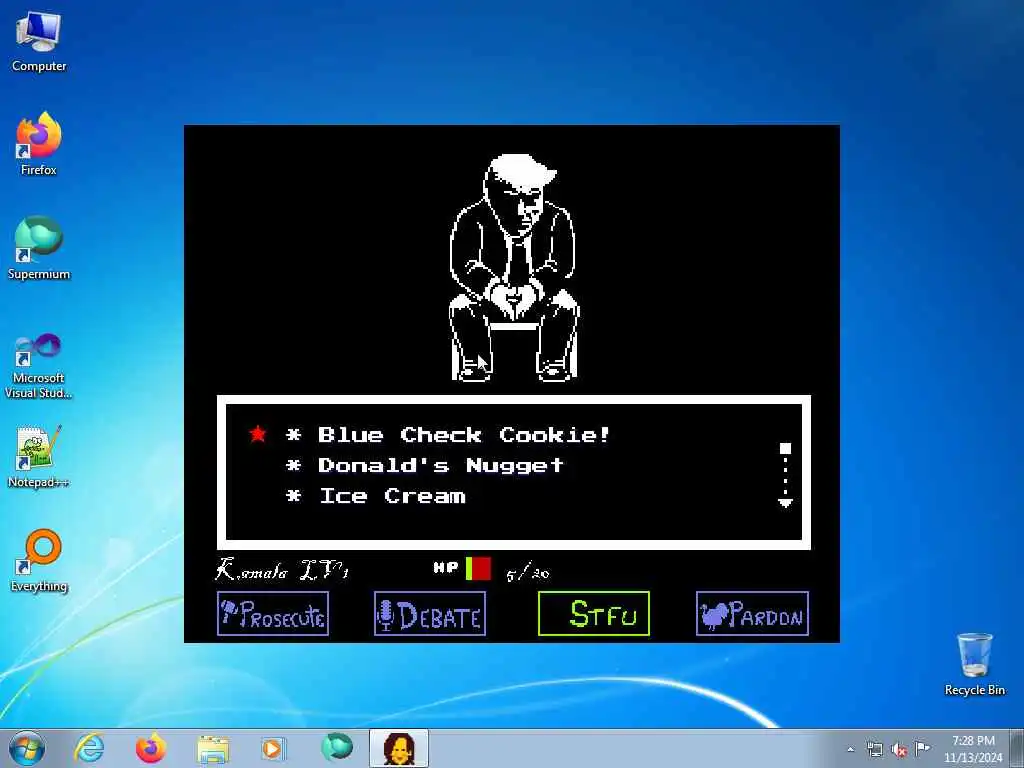Image resolution: width=1024 pixels, height=768 pixels.
Task: Click the Show Desktop strip past the clock
Action: point(1017,748)
